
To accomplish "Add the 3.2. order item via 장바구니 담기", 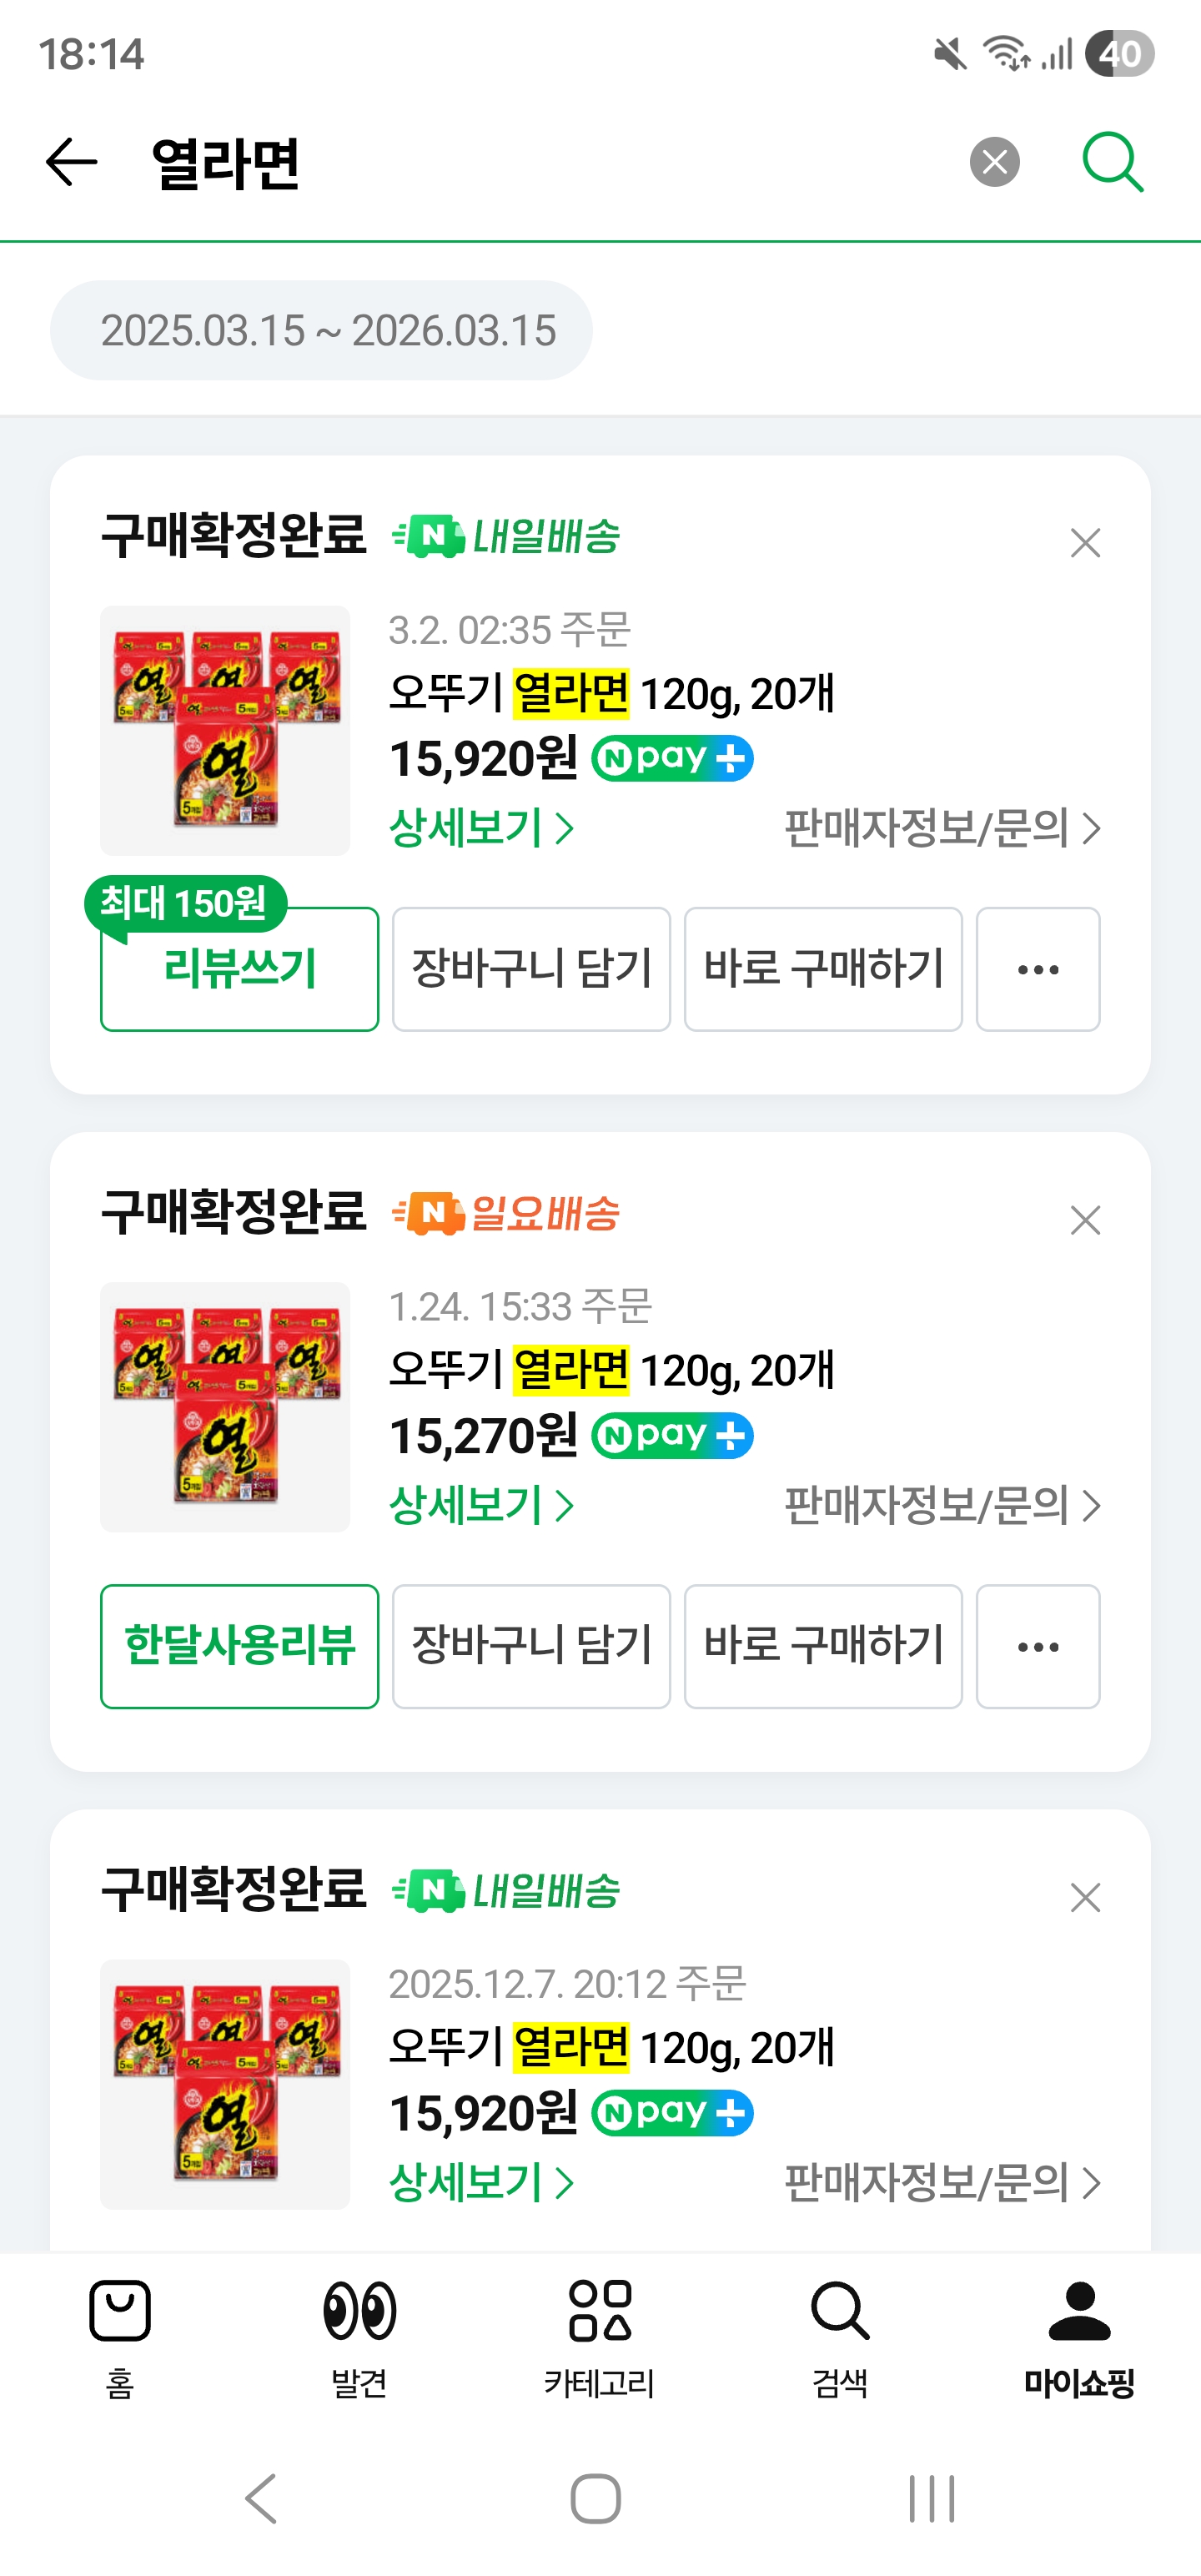I will coord(531,969).
